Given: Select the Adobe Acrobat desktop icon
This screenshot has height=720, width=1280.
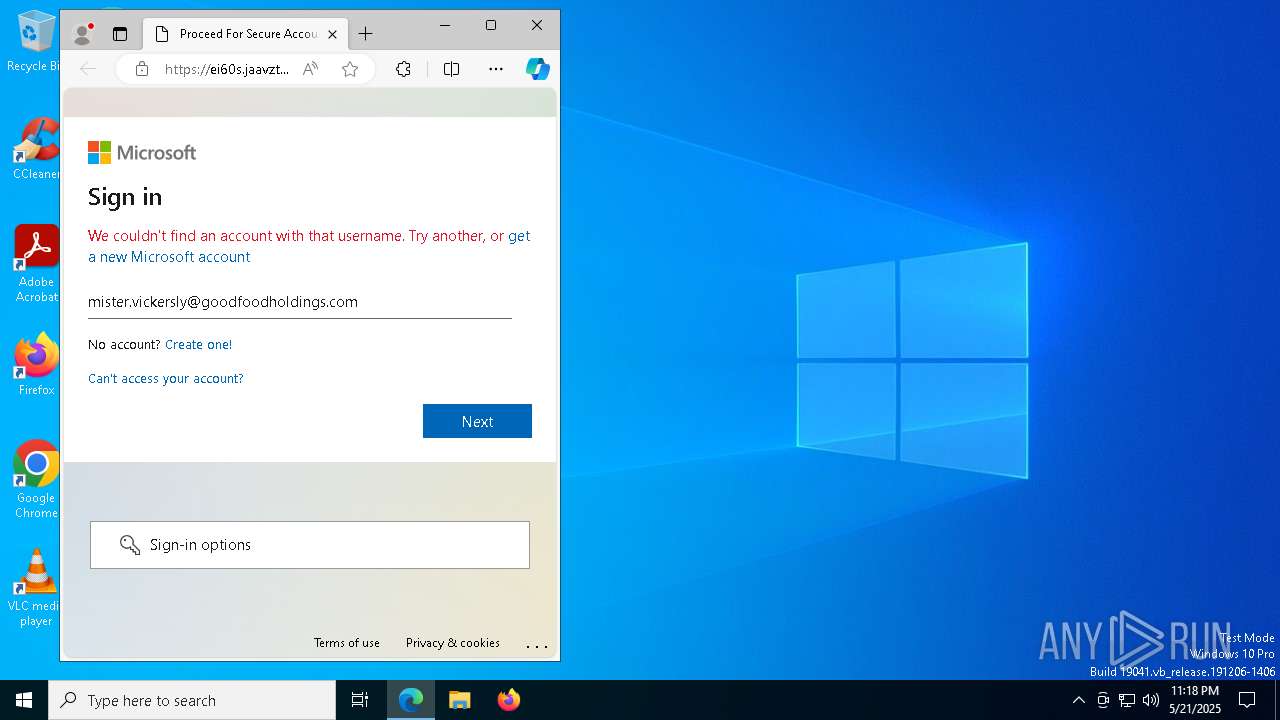Looking at the screenshot, I should (36, 264).
